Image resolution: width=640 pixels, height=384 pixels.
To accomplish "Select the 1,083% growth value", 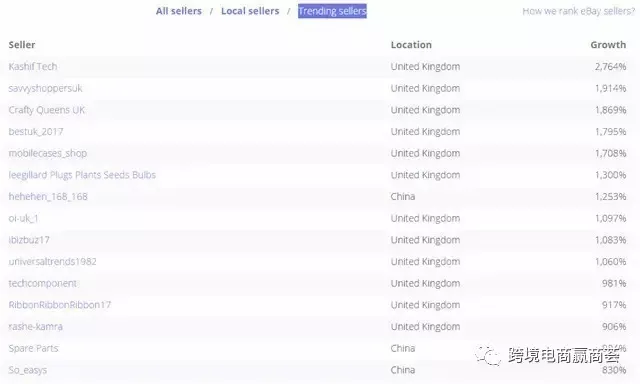I will tap(611, 240).
